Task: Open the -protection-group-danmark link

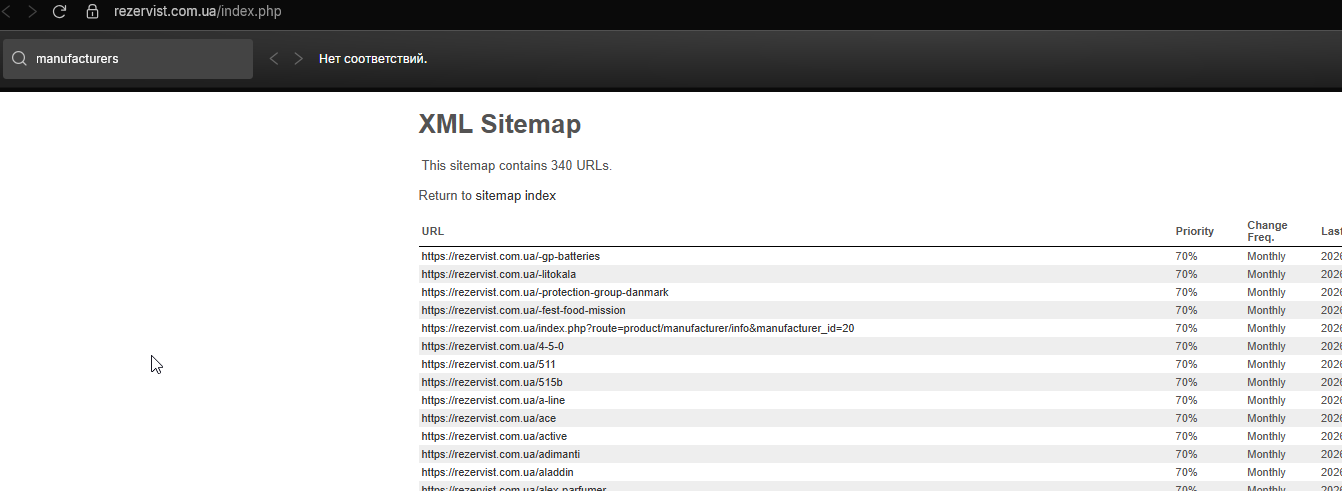Action: 544,293
